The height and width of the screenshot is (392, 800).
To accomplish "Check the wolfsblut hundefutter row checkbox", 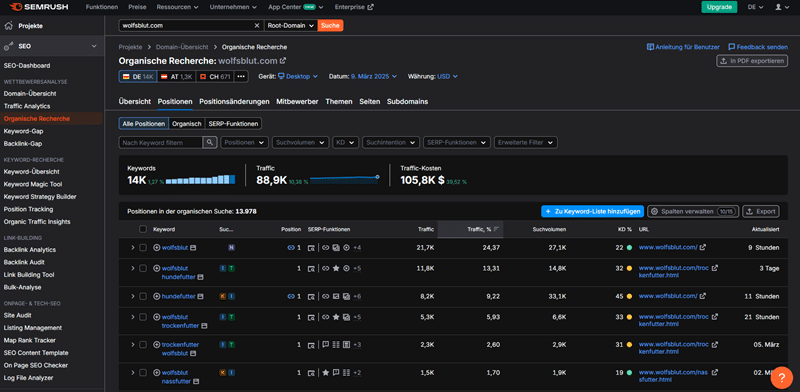I will (143, 268).
